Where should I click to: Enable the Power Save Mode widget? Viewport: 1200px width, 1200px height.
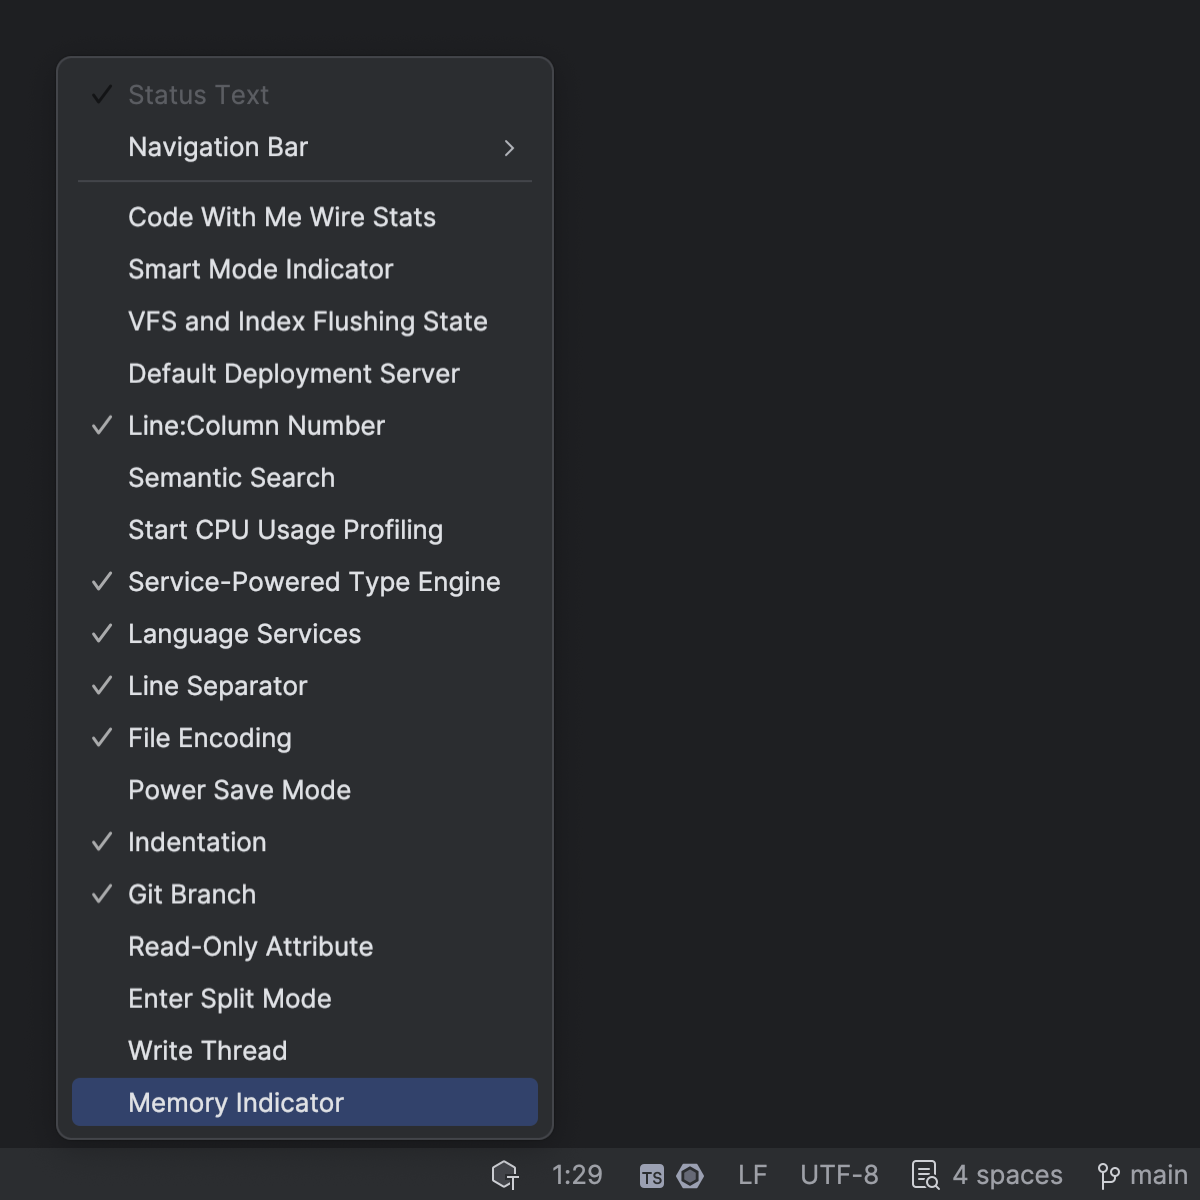tap(239, 789)
